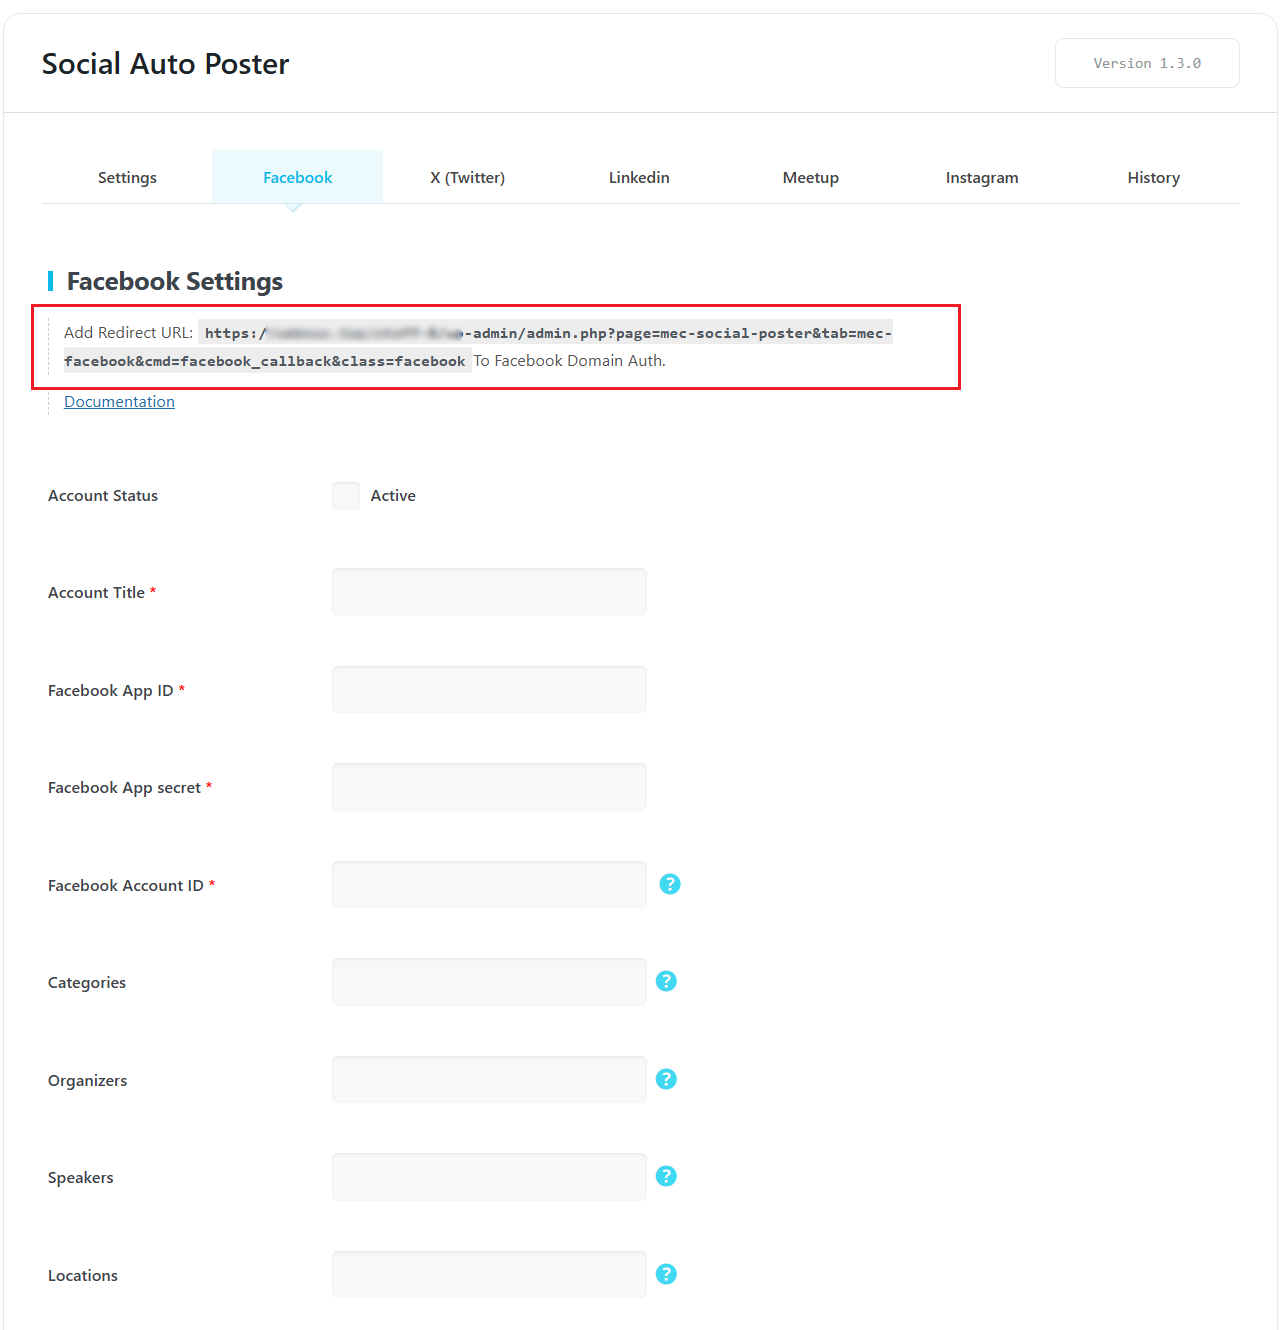Switch to the X (Twitter) tab

point(467,177)
